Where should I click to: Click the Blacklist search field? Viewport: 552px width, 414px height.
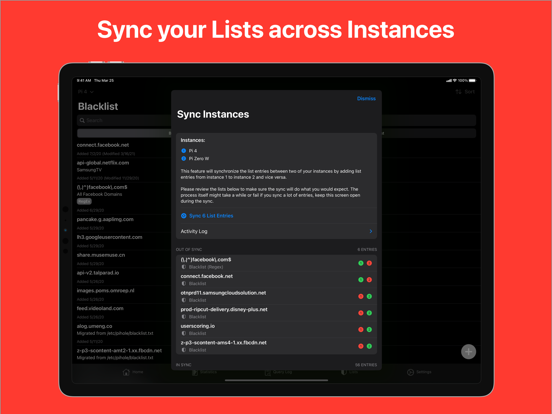click(124, 120)
